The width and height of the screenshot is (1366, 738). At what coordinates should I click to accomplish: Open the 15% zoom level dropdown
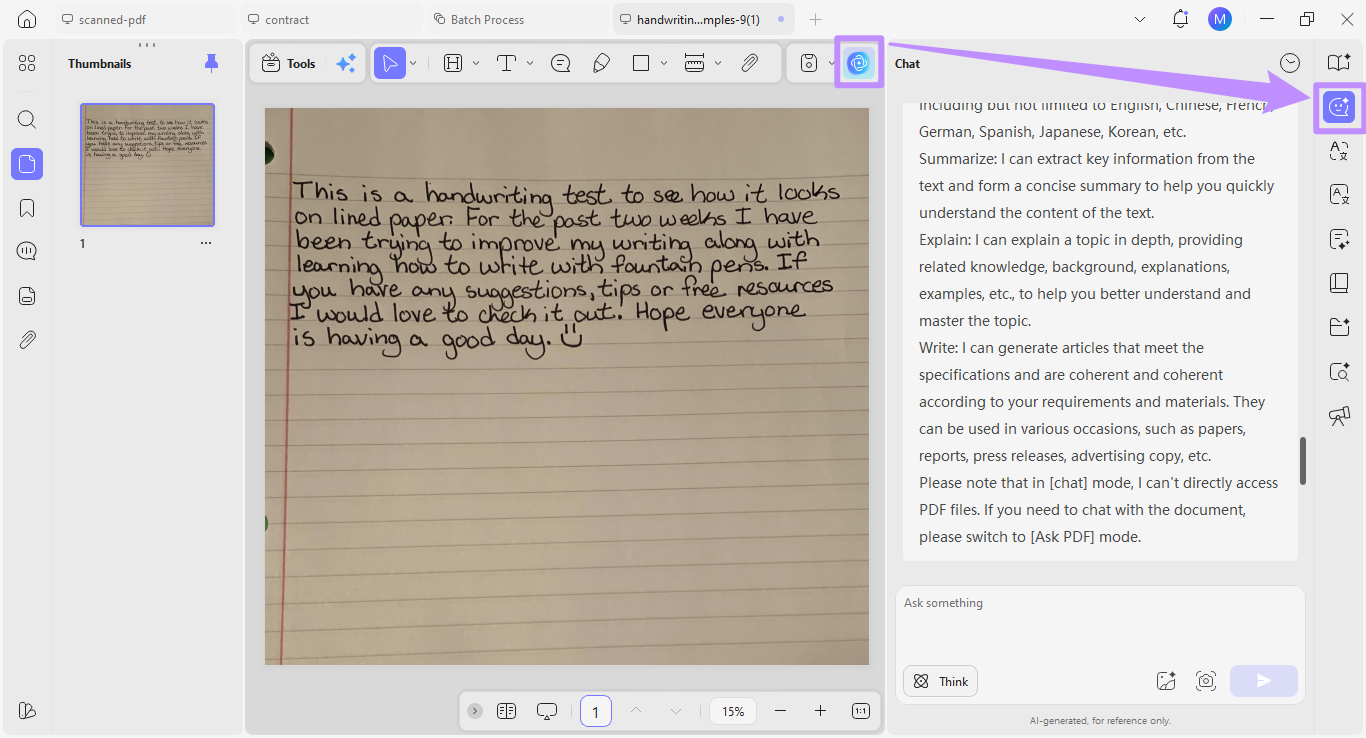(734, 711)
